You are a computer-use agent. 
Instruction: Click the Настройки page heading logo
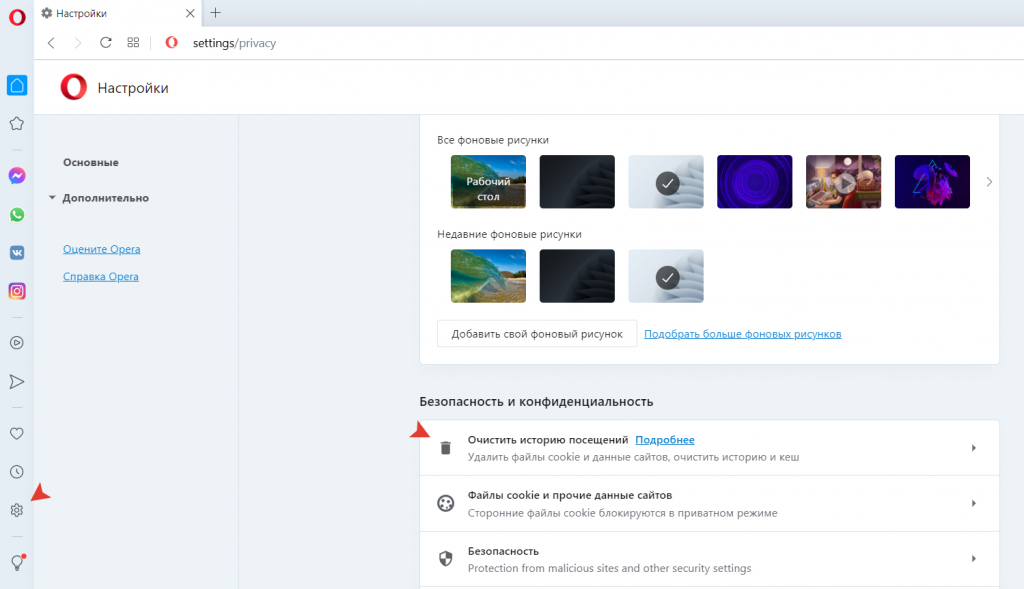[74, 88]
